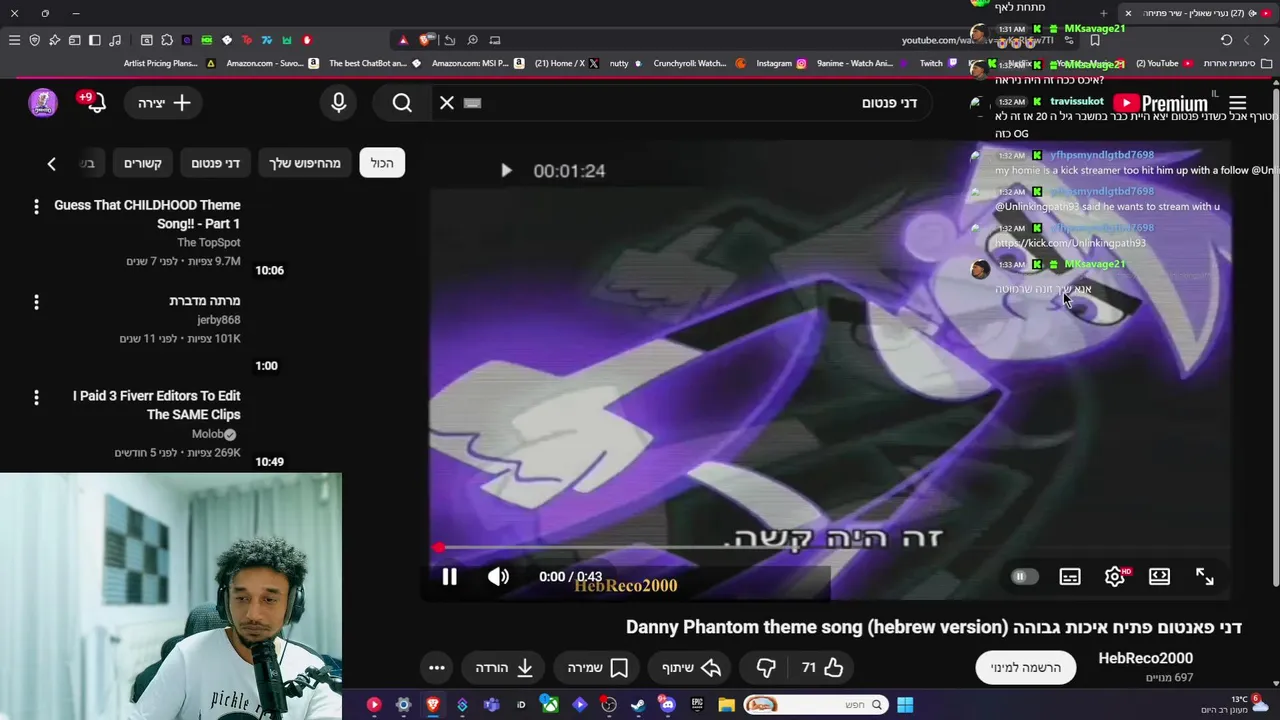The width and height of the screenshot is (1280, 720).
Task: Enter fullscreen with the player's fullscreen icon
Action: (x=1205, y=577)
